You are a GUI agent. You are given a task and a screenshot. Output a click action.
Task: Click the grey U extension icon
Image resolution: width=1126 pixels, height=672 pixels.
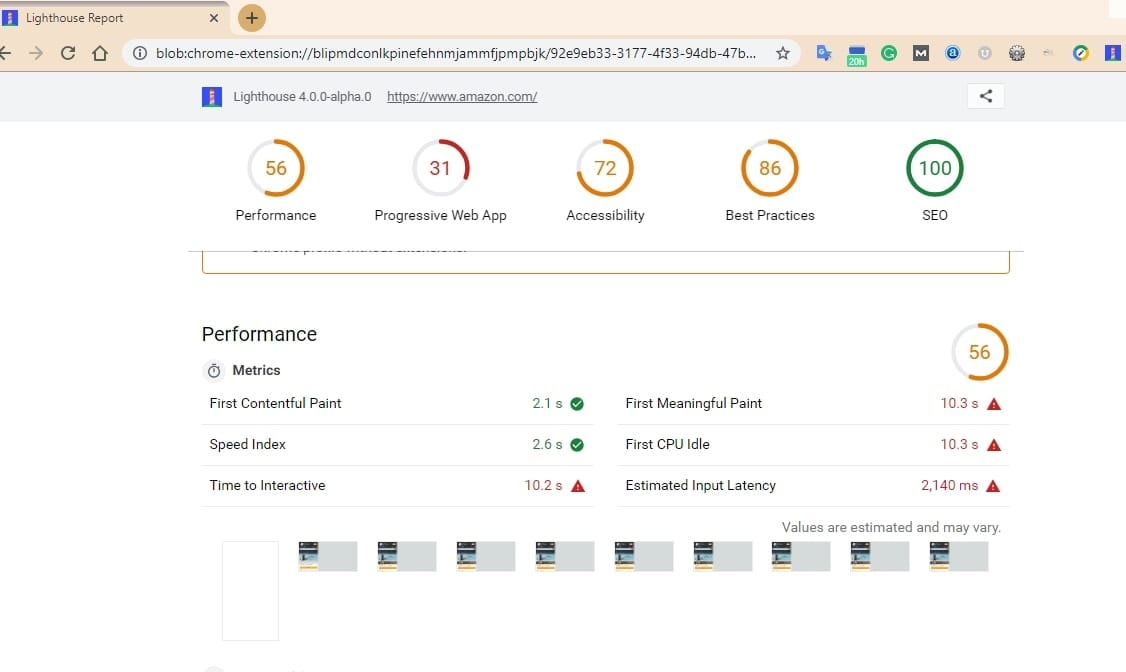click(985, 53)
